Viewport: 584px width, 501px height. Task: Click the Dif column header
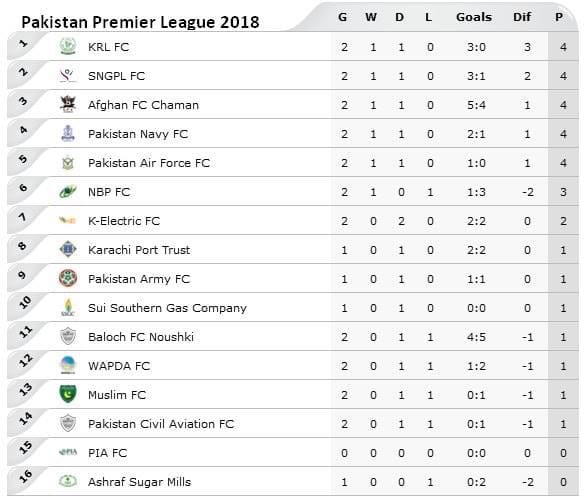pos(522,17)
